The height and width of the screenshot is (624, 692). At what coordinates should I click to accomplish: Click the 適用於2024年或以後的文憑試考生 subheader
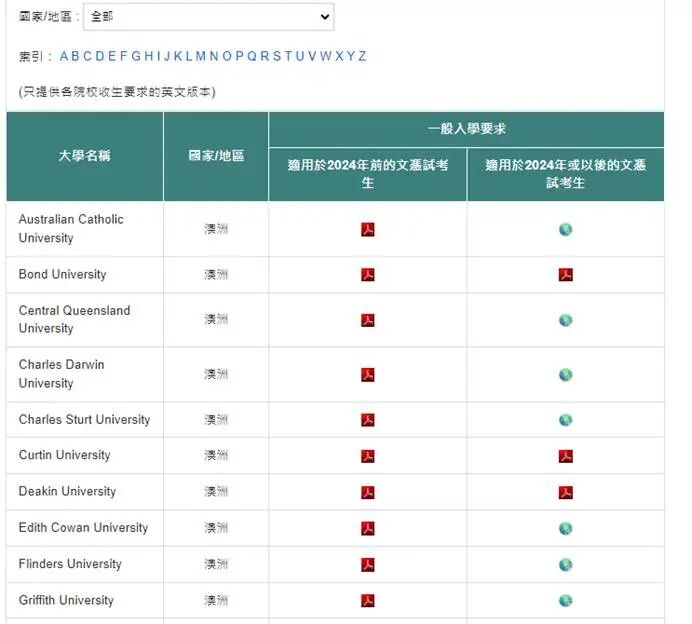click(x=565, y=174)
